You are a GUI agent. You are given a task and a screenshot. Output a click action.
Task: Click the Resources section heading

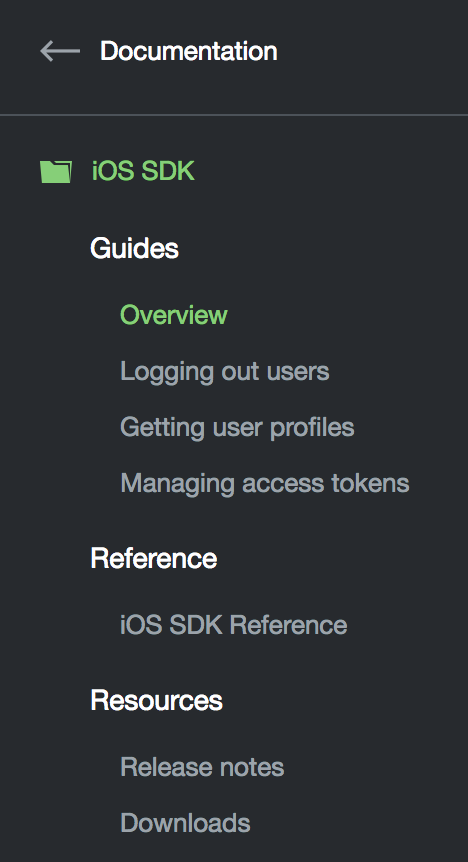[157, 700]
